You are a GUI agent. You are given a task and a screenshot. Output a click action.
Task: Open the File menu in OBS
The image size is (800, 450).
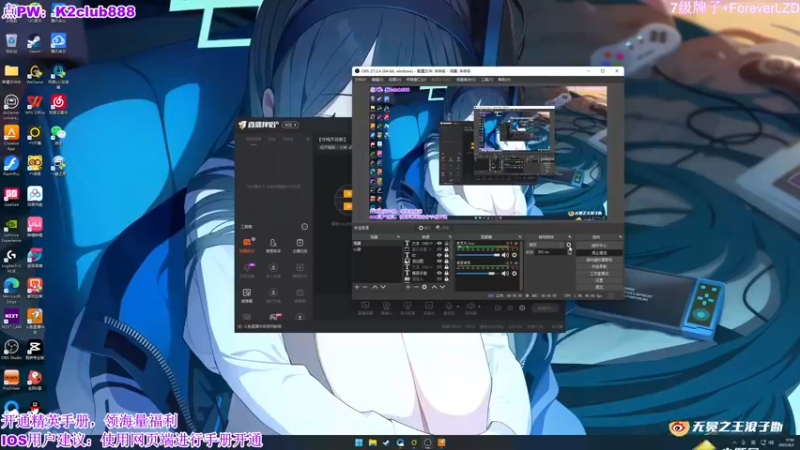[360, 80]
